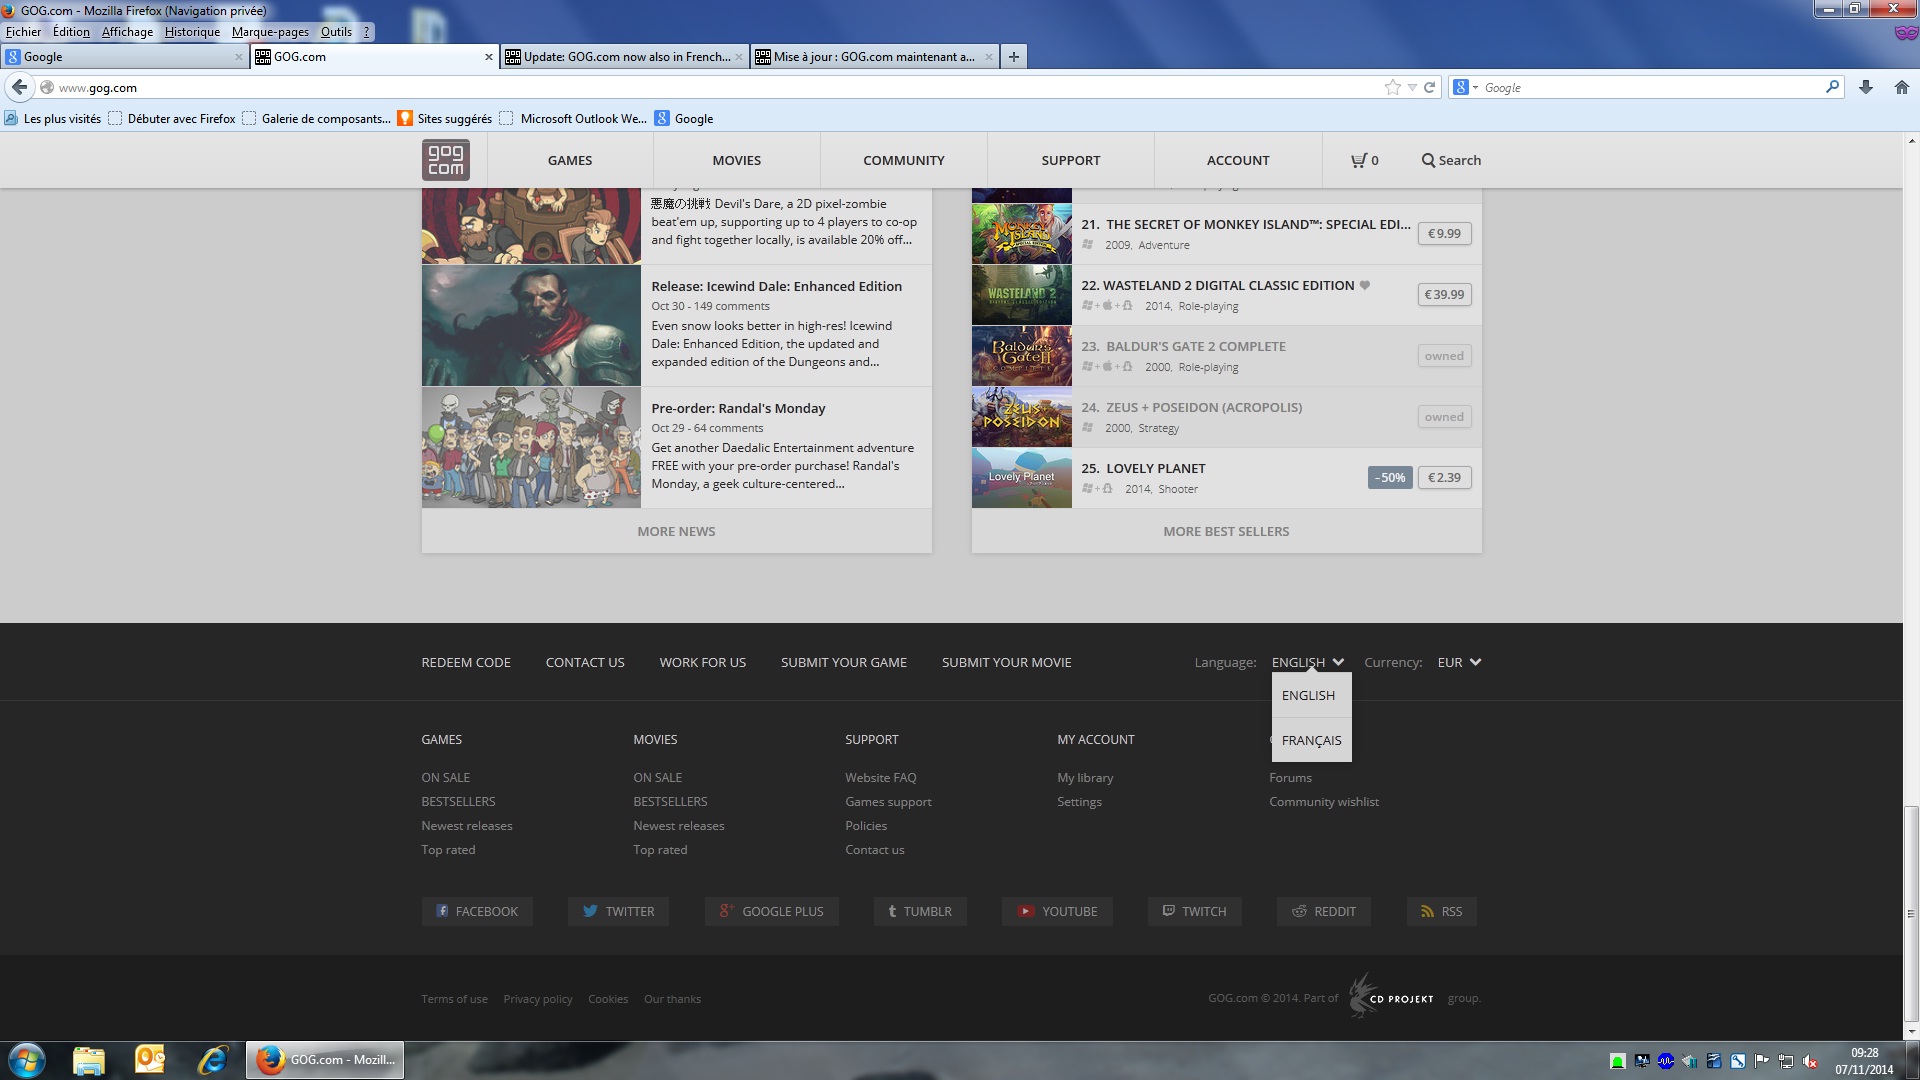Viewport: 1920px width, 1080px height.
Task: Open the WORK FOR US link
Action: 703,662
